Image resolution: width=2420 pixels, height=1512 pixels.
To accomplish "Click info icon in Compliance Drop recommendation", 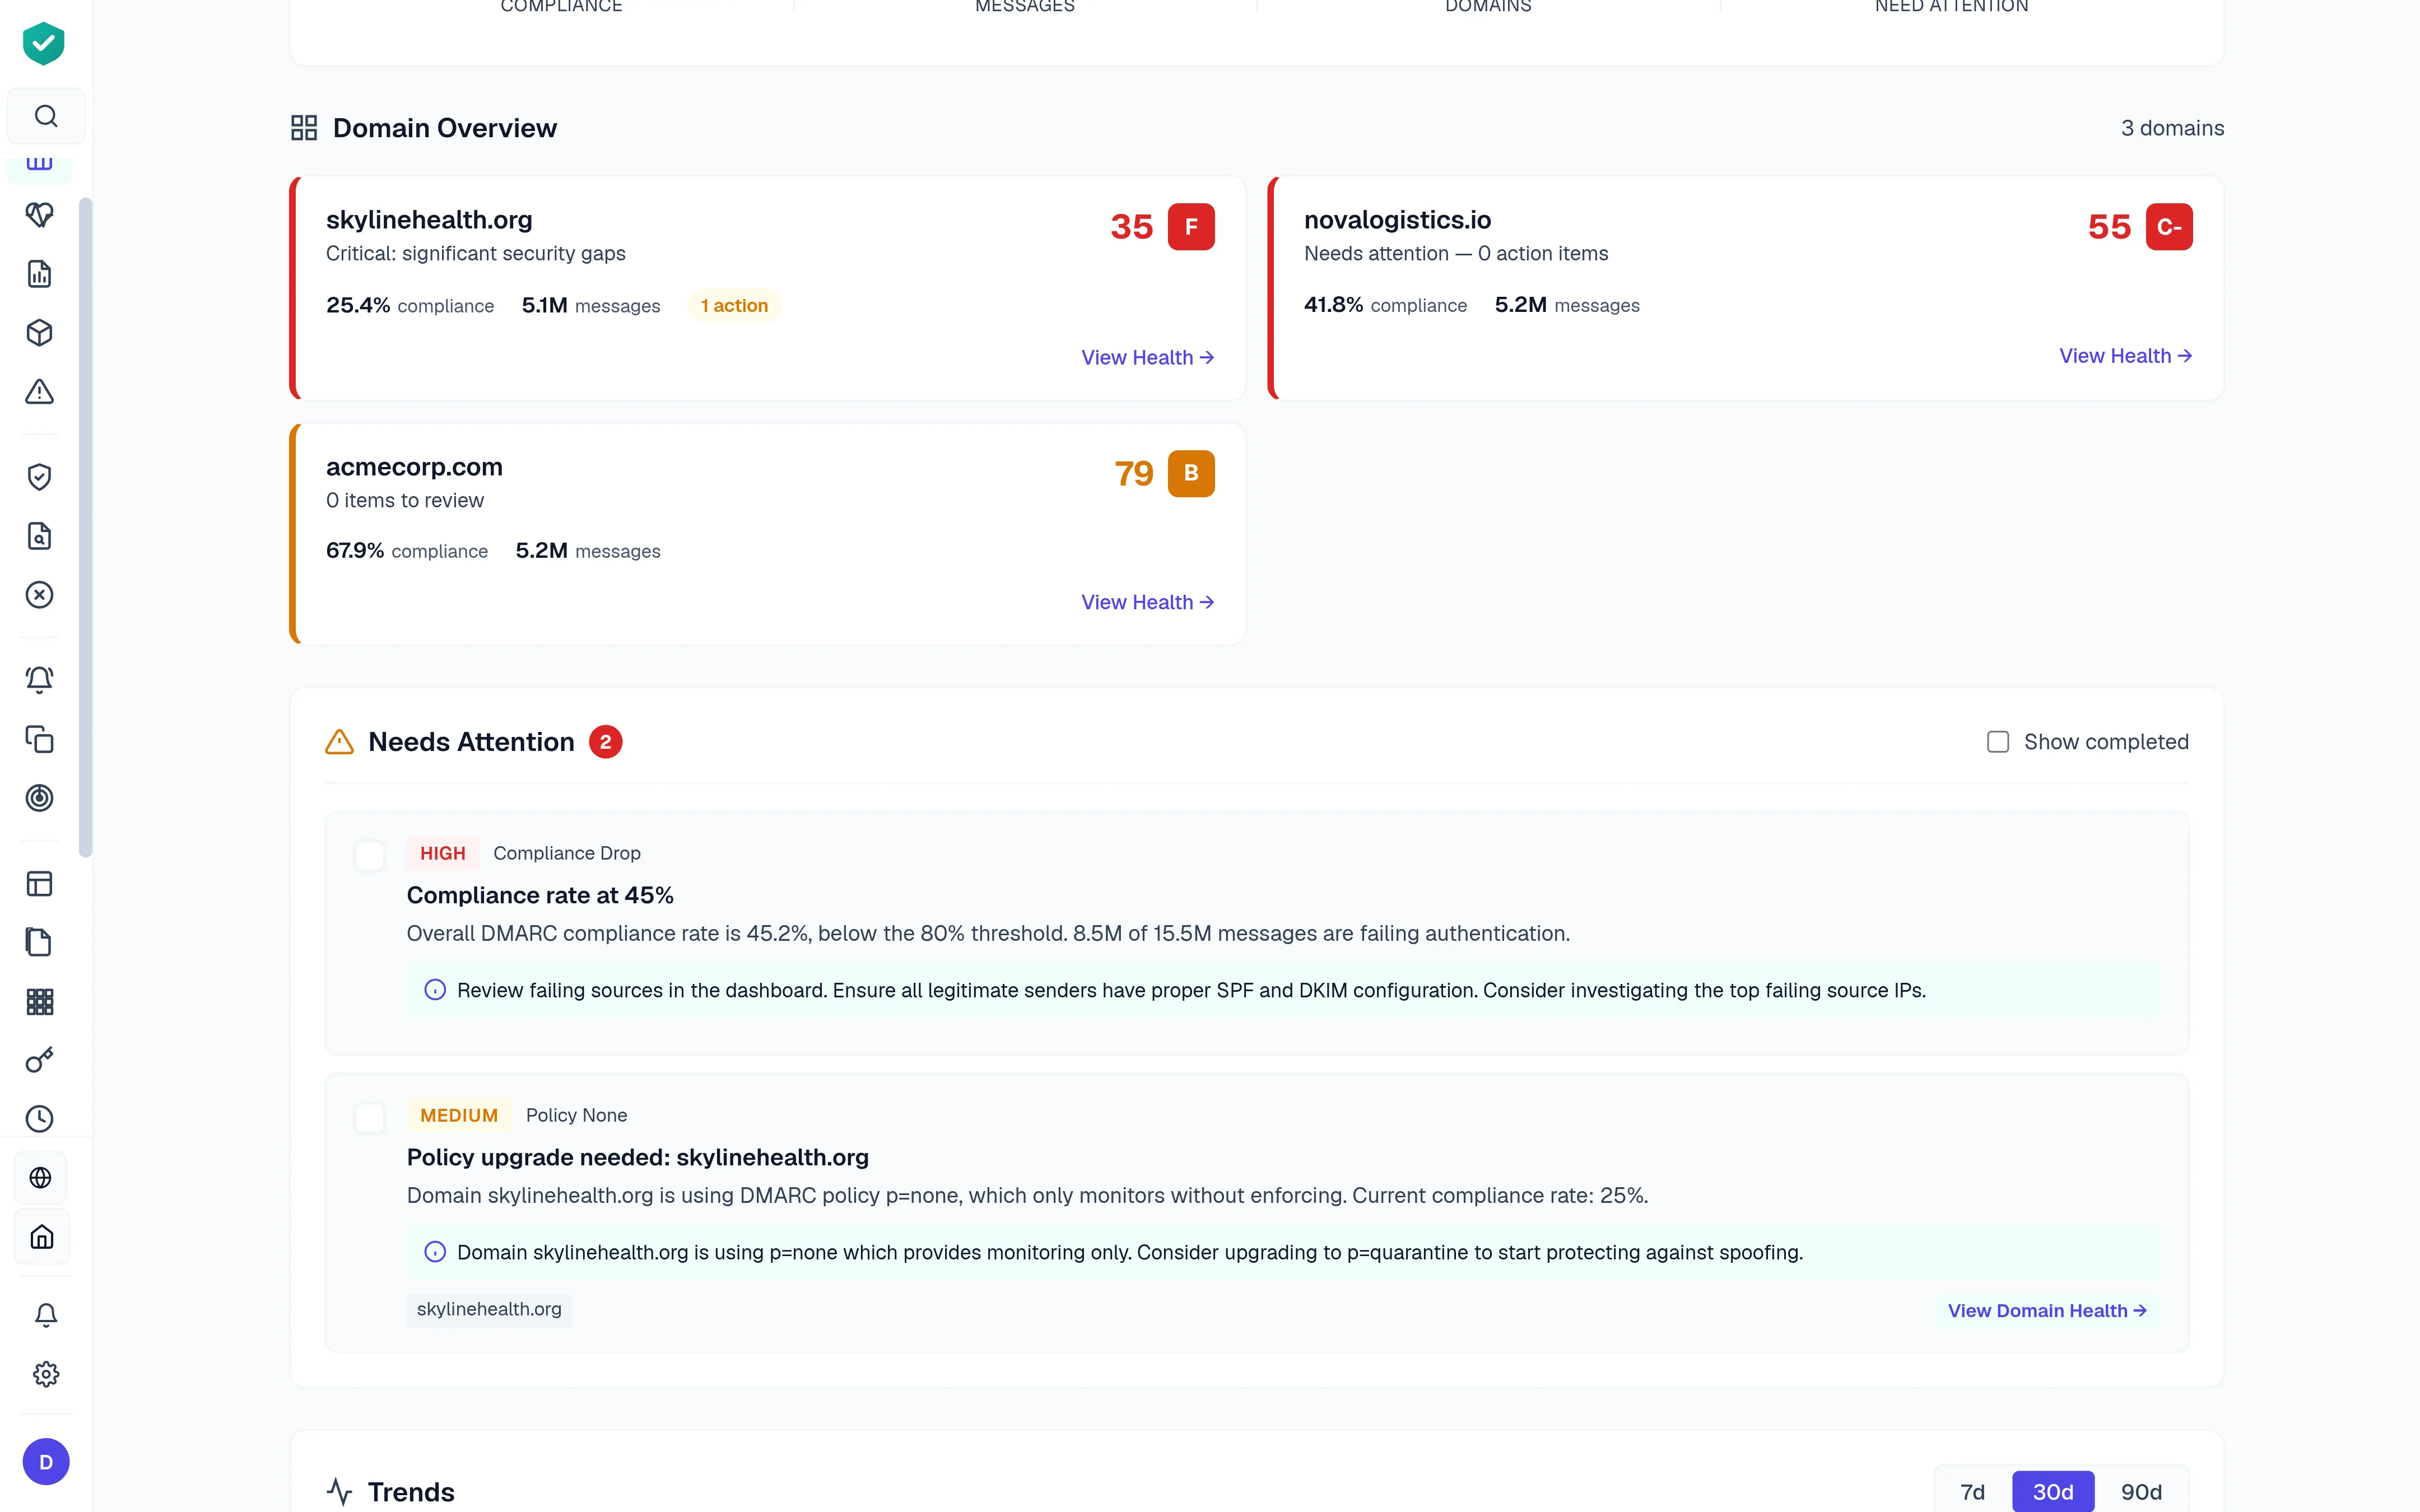I will click(x=435, y=990).
